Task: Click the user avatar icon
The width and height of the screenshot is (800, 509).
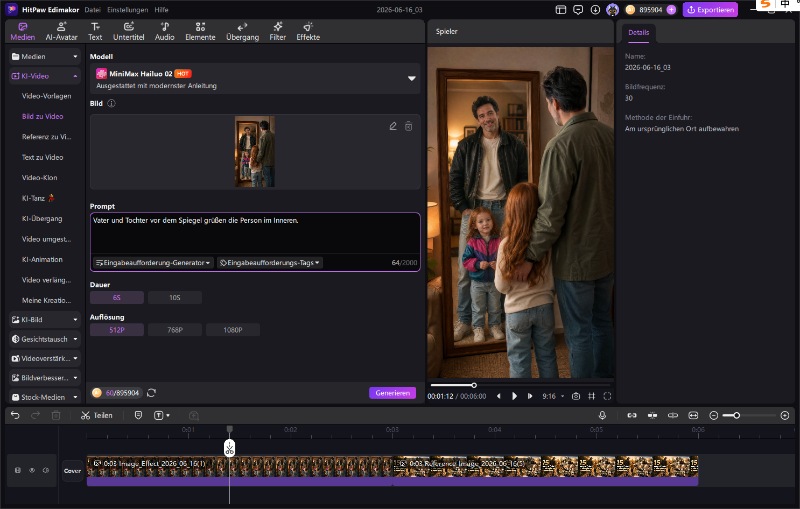Action: coord(612,10)
